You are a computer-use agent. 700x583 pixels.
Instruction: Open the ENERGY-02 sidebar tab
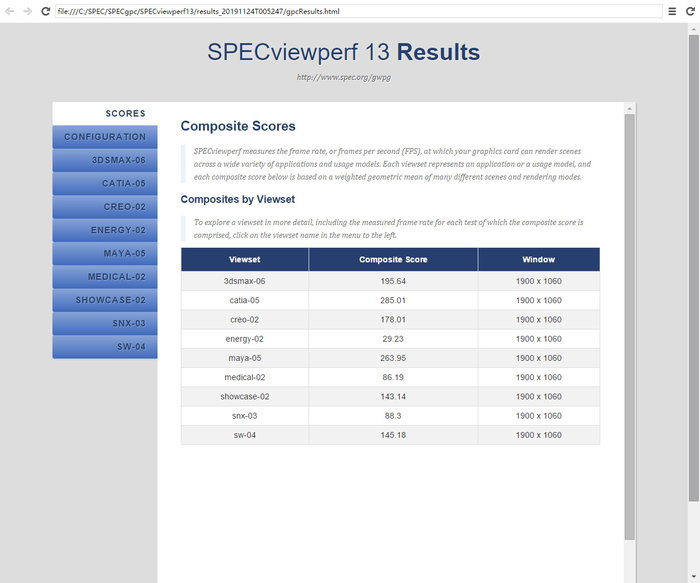(x=105, y=229)
